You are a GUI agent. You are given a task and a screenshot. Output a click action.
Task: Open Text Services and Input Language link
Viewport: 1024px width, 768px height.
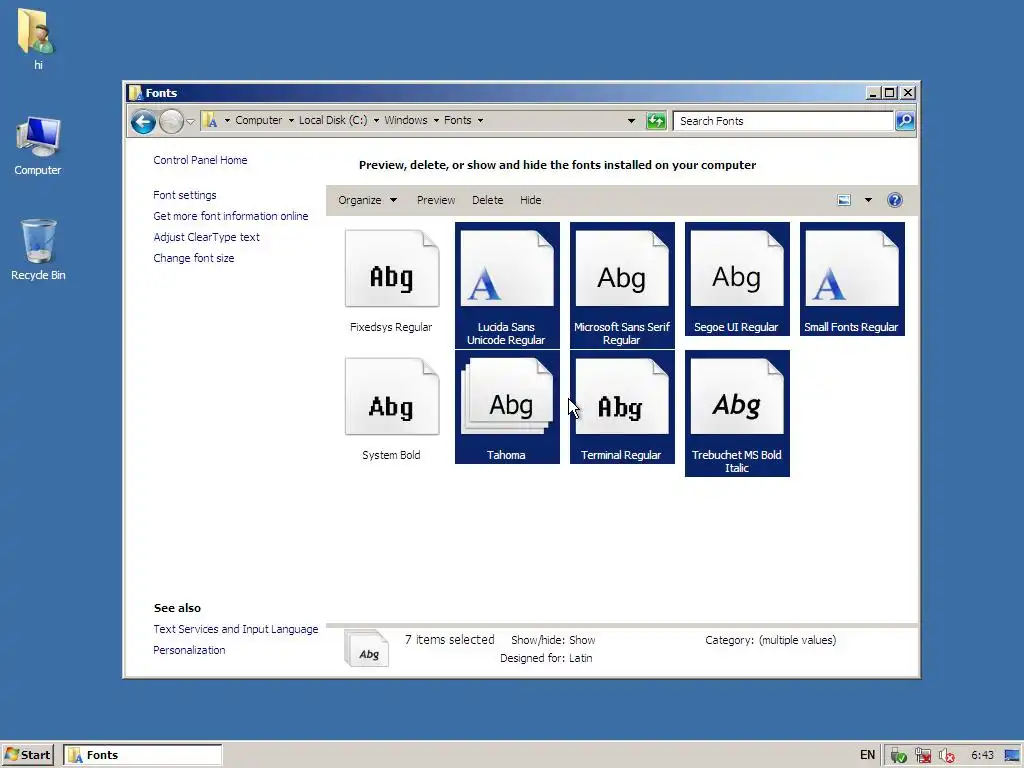[236, 629]
